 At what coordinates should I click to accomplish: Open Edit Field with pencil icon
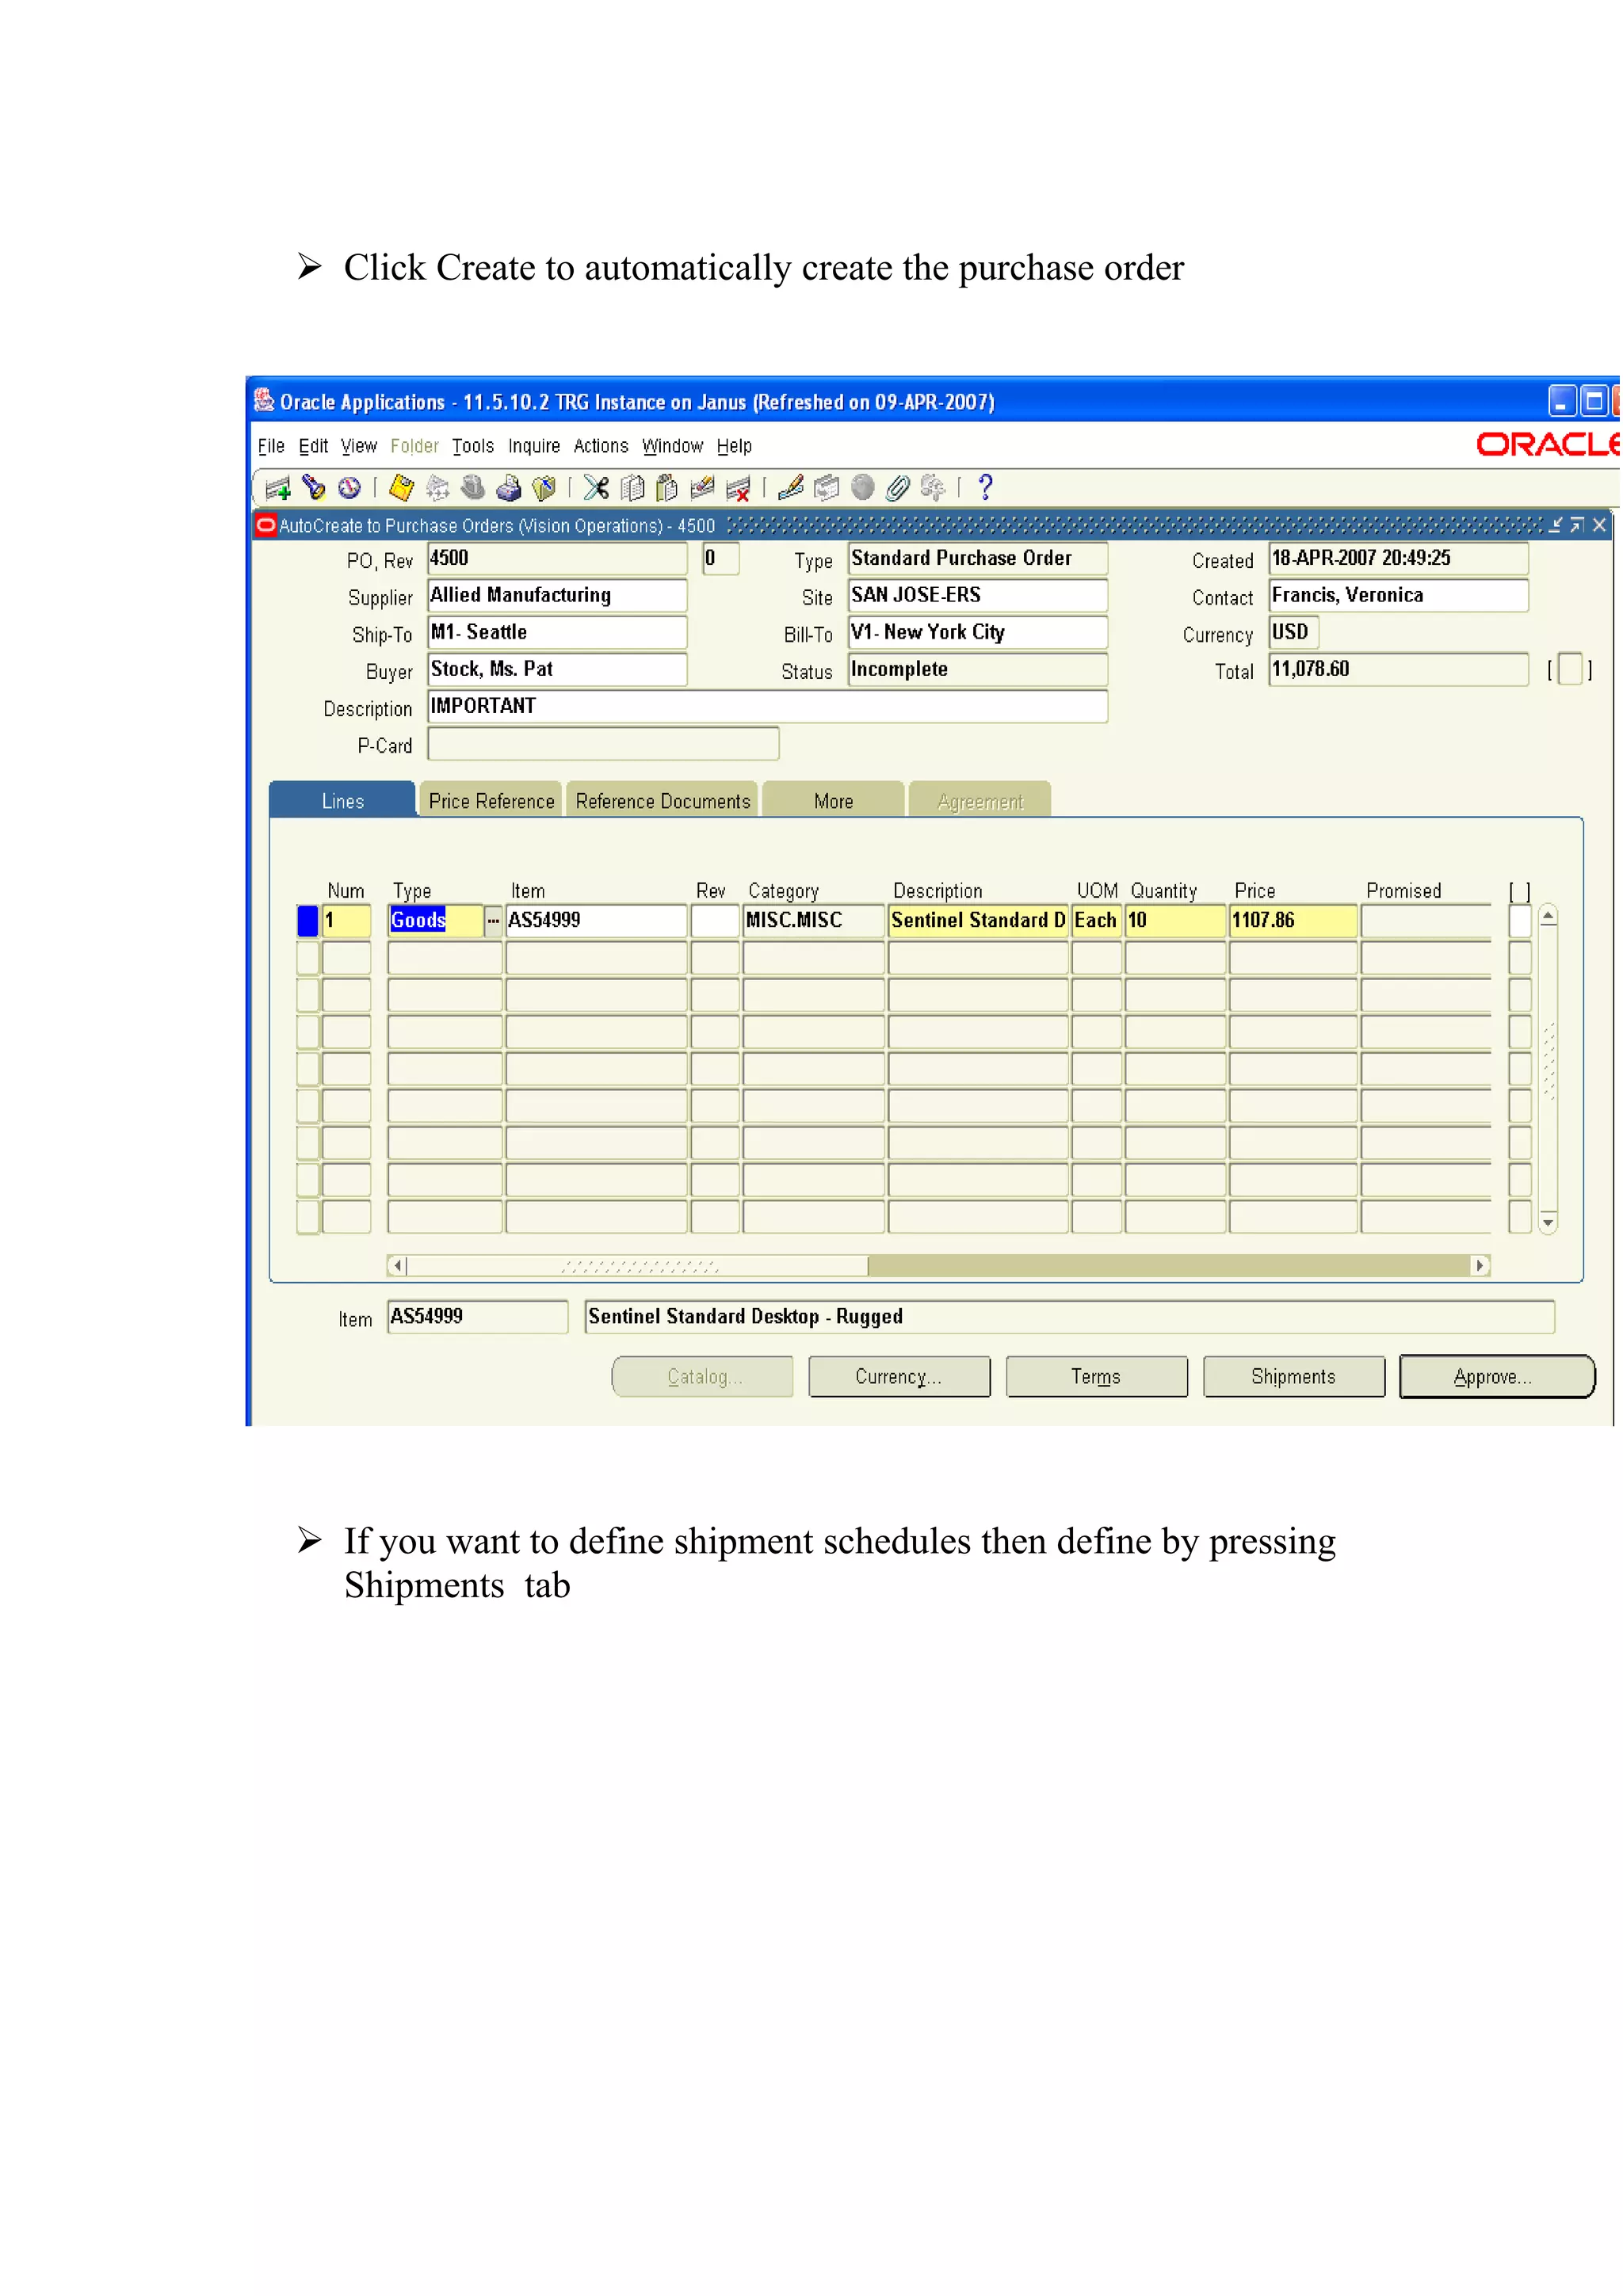(791, 488)
